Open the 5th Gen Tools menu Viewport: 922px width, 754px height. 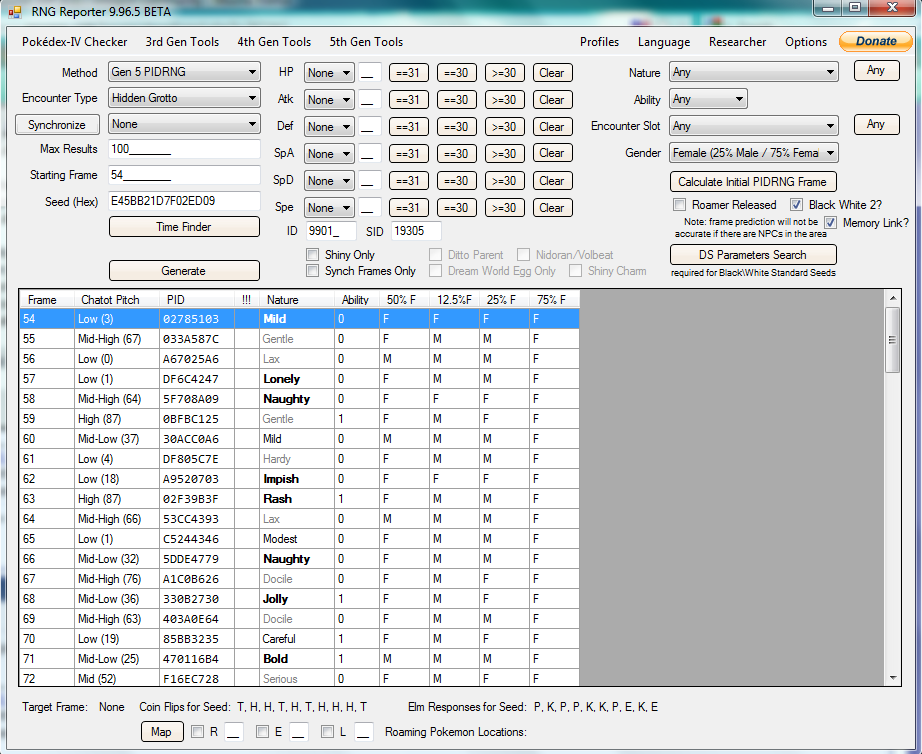[366, 42]
